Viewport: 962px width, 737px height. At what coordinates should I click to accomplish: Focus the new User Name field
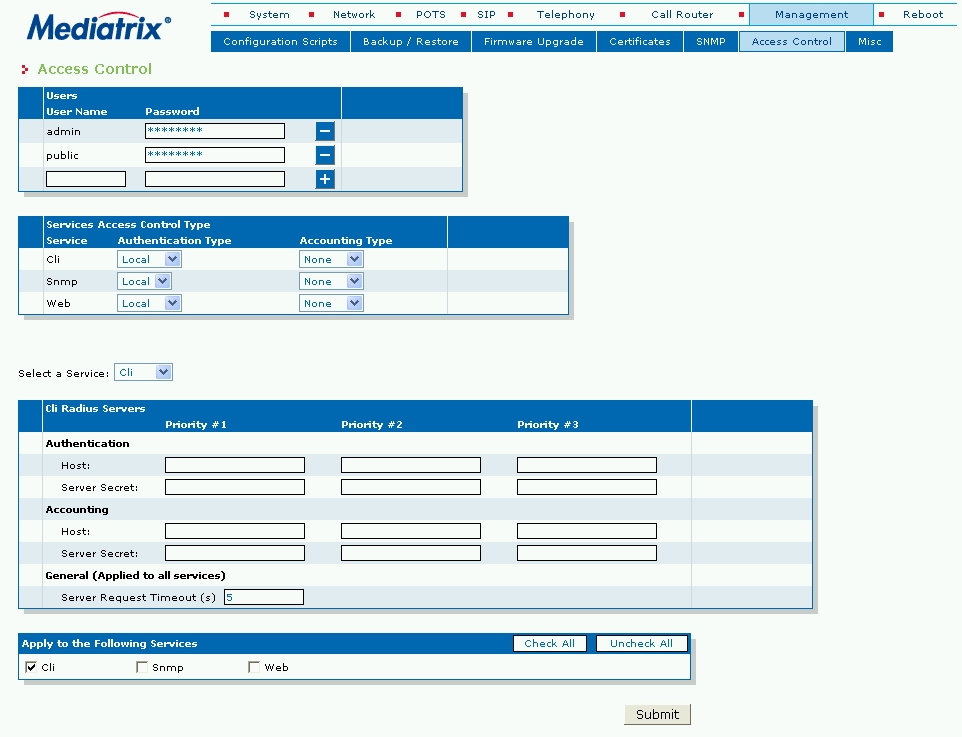click(86, 179)
